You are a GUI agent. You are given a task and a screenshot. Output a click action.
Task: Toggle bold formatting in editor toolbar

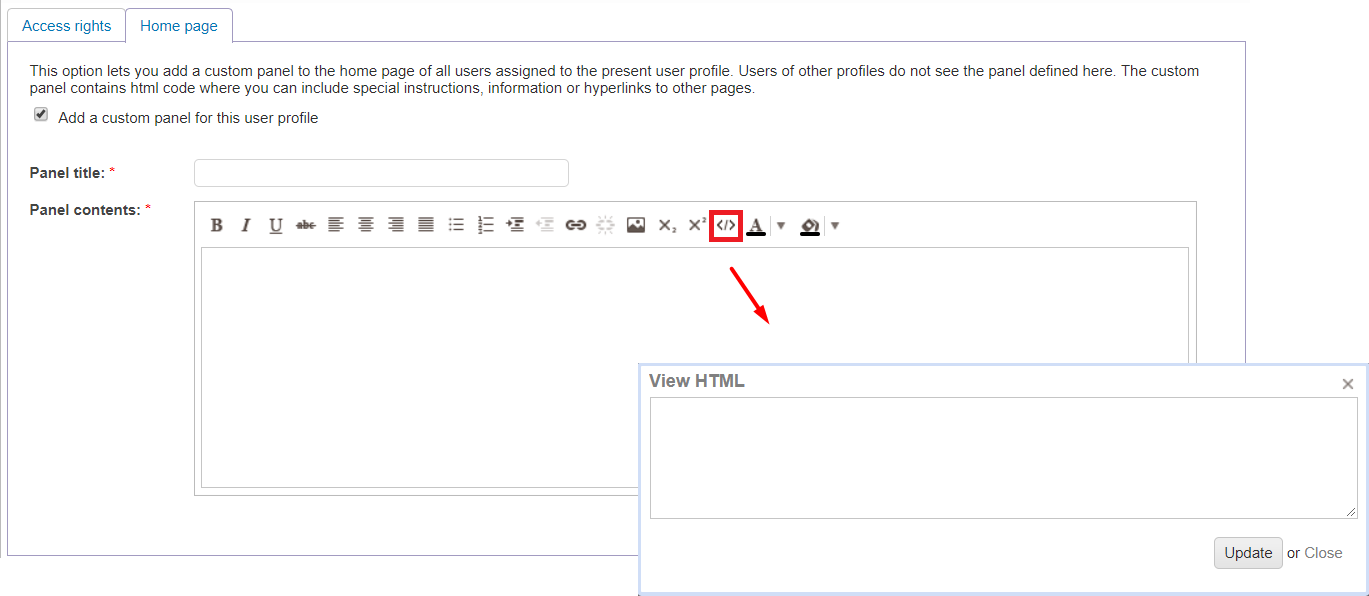tap(216, 226)
